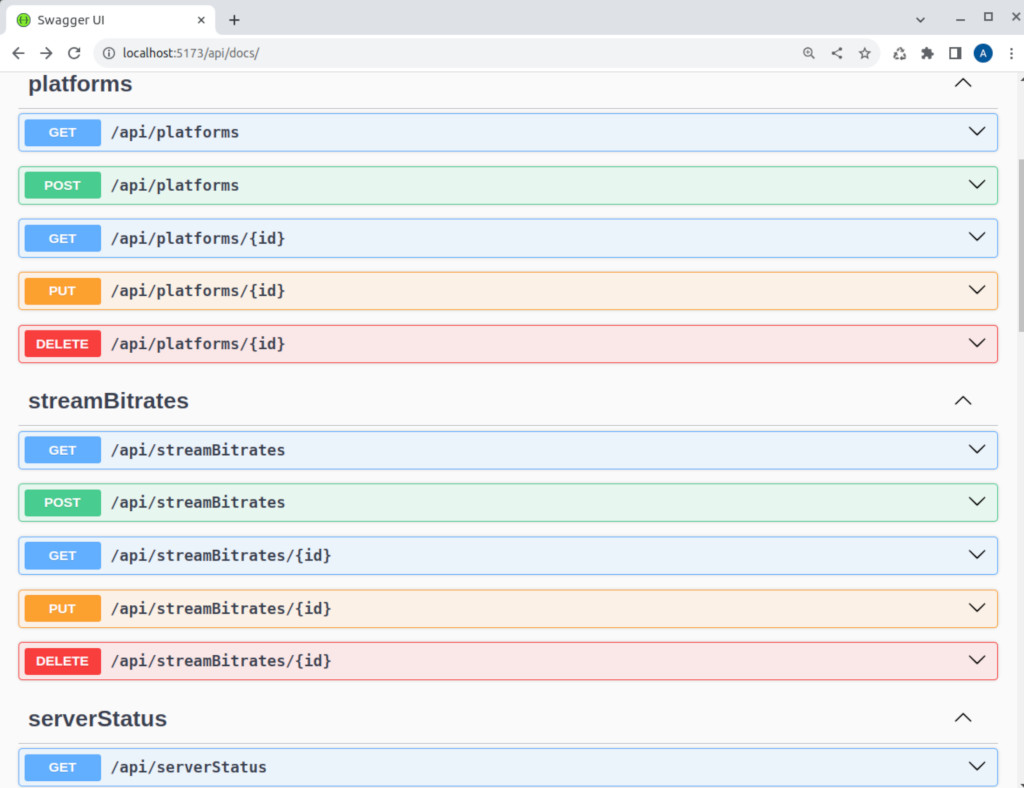Open a new browser tab
The width and height of the screenshot is (1024, 788).
pos(234,19)
